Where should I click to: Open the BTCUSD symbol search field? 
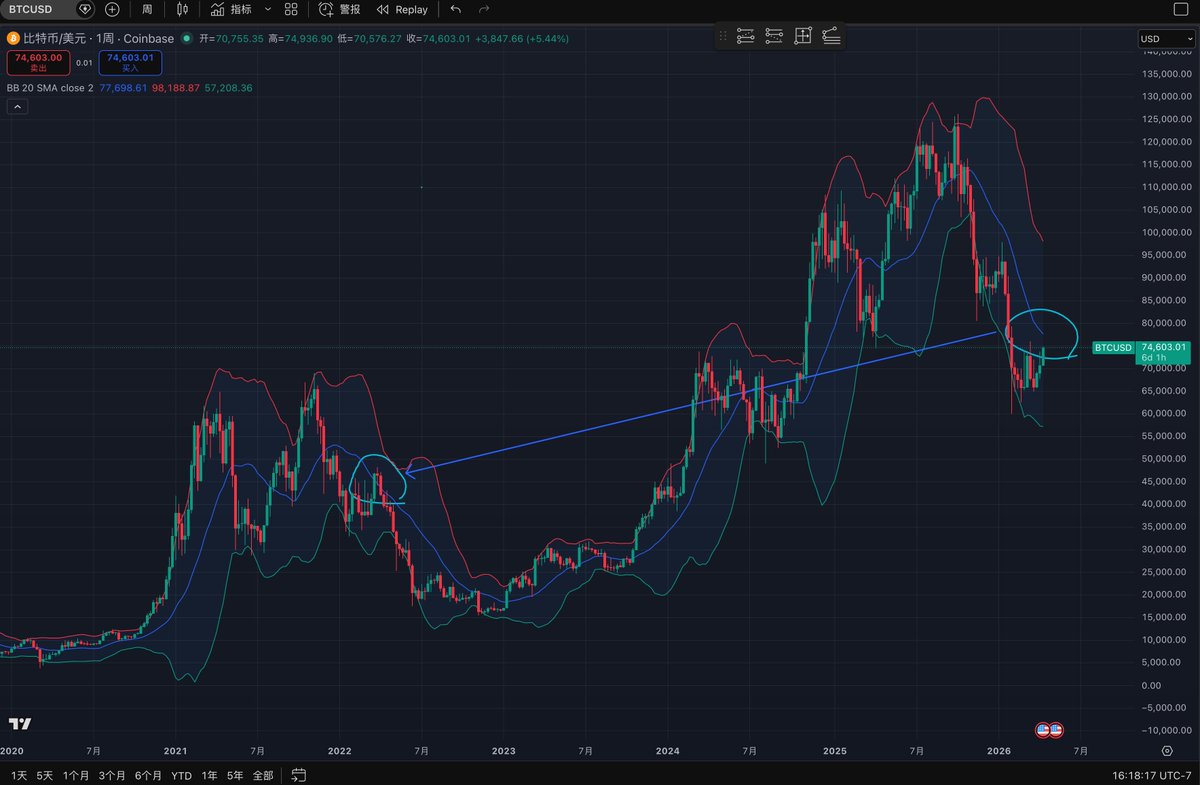pyautogui.click(x=36, y=9)
